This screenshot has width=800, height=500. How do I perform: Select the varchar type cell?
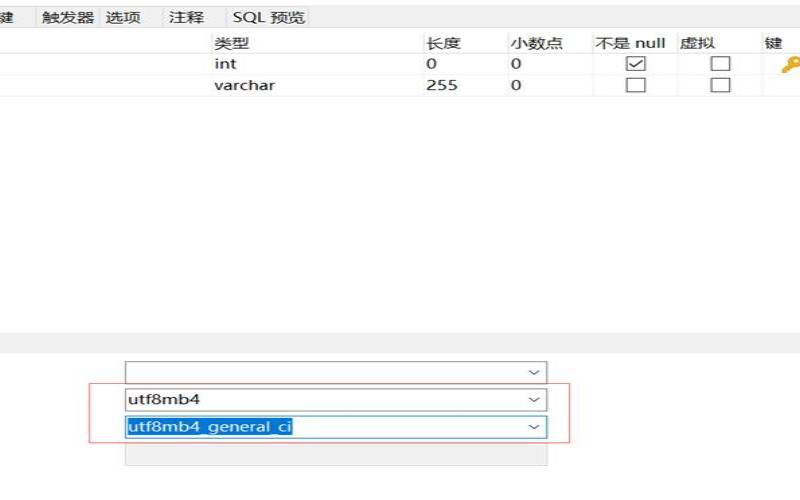pos(317,85)
